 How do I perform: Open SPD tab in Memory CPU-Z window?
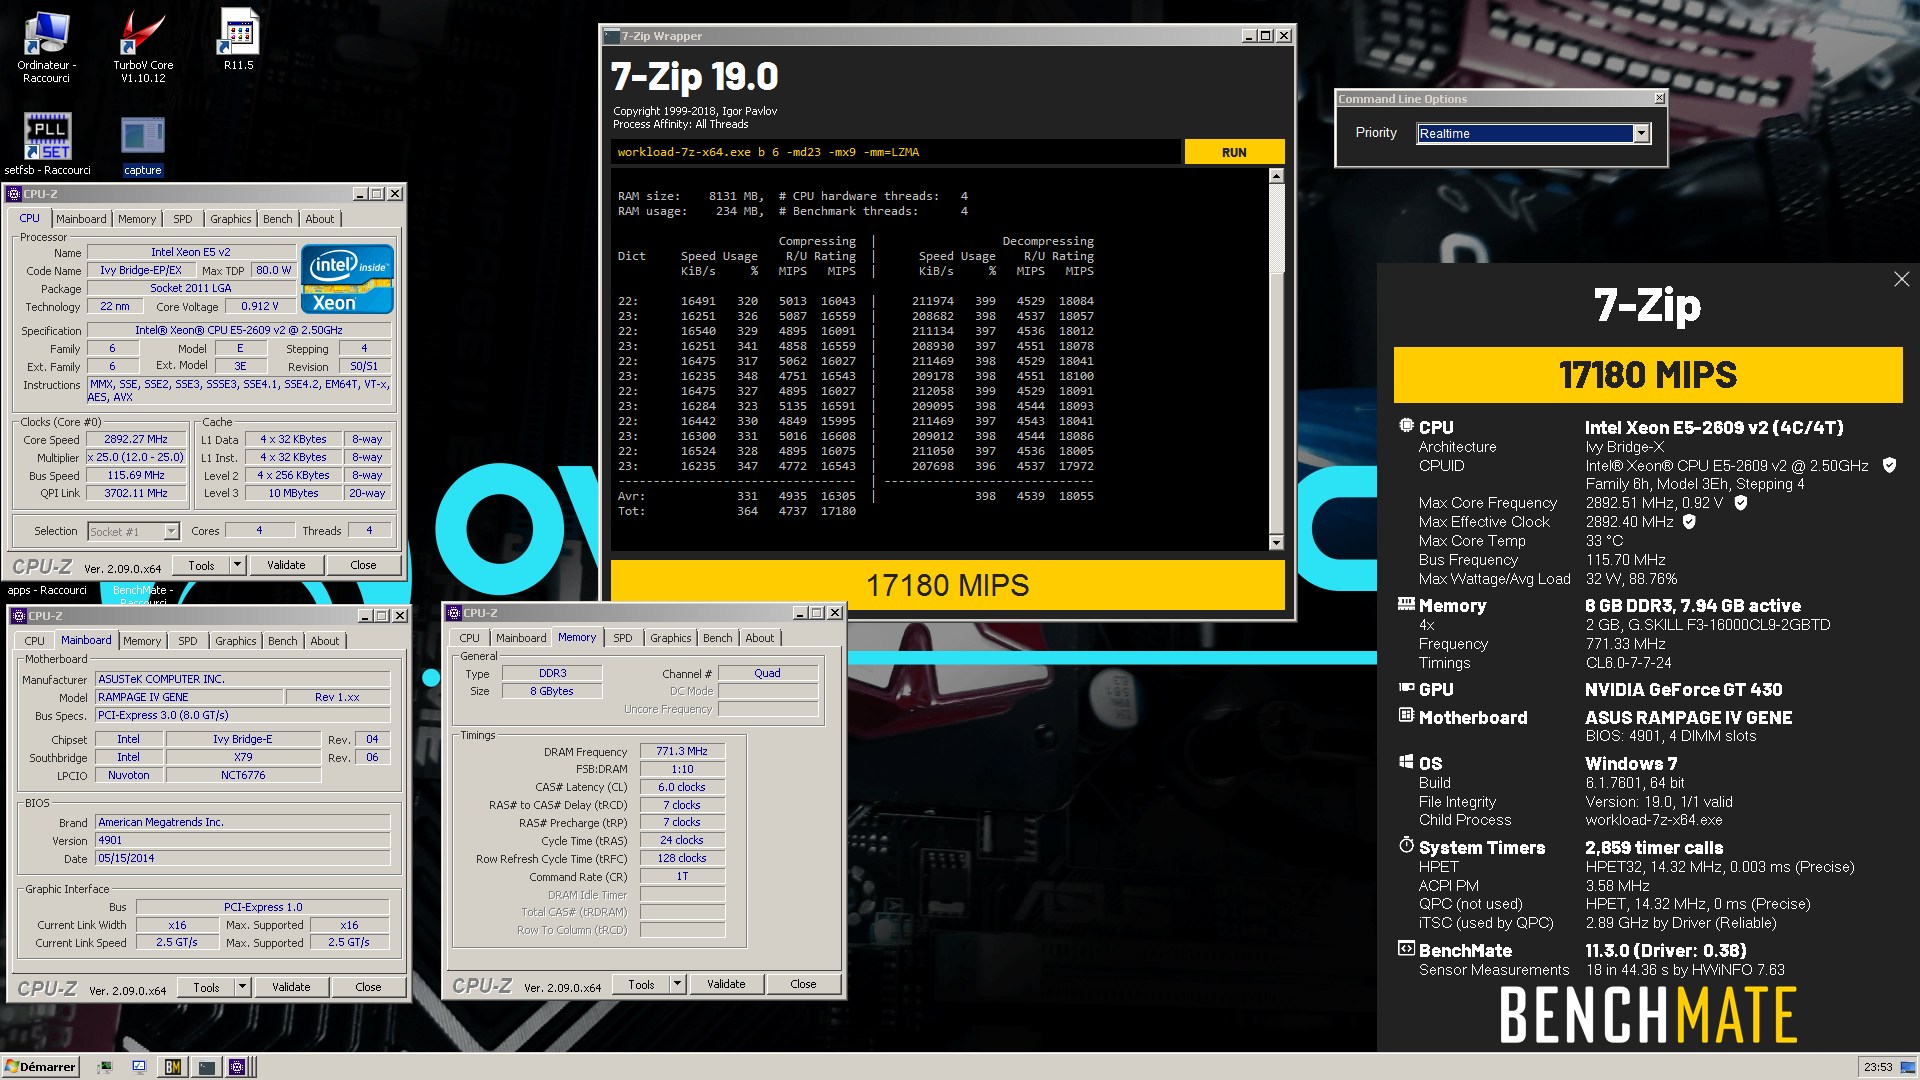(x=623, y=638)
